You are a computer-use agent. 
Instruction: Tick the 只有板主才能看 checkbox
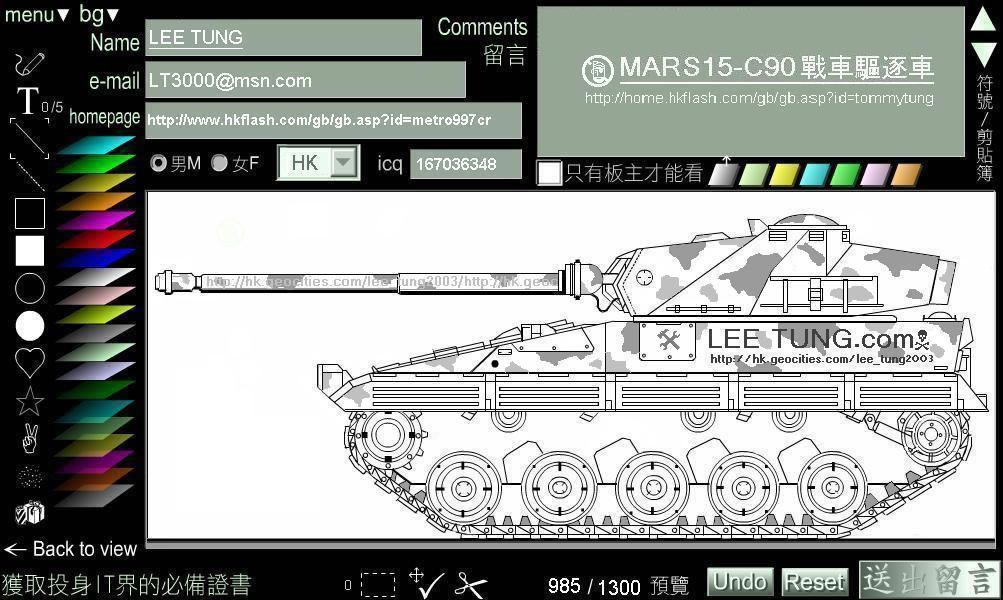pos(549,173)
